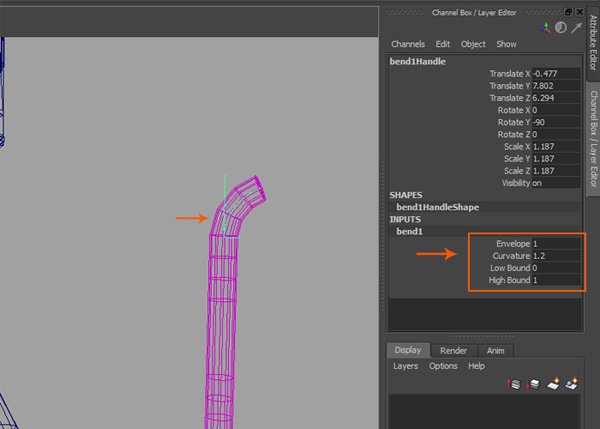Viewport: 600px width, 429px height.
Task: Create new layer from selected objects icon
Action: [x=571, y=384]
